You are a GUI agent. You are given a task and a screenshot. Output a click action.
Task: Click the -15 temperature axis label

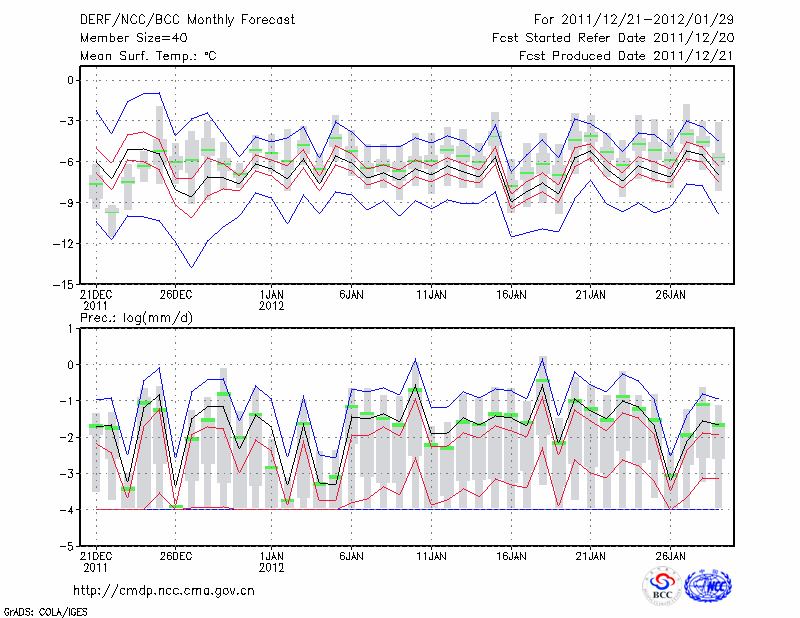[61, 284]
